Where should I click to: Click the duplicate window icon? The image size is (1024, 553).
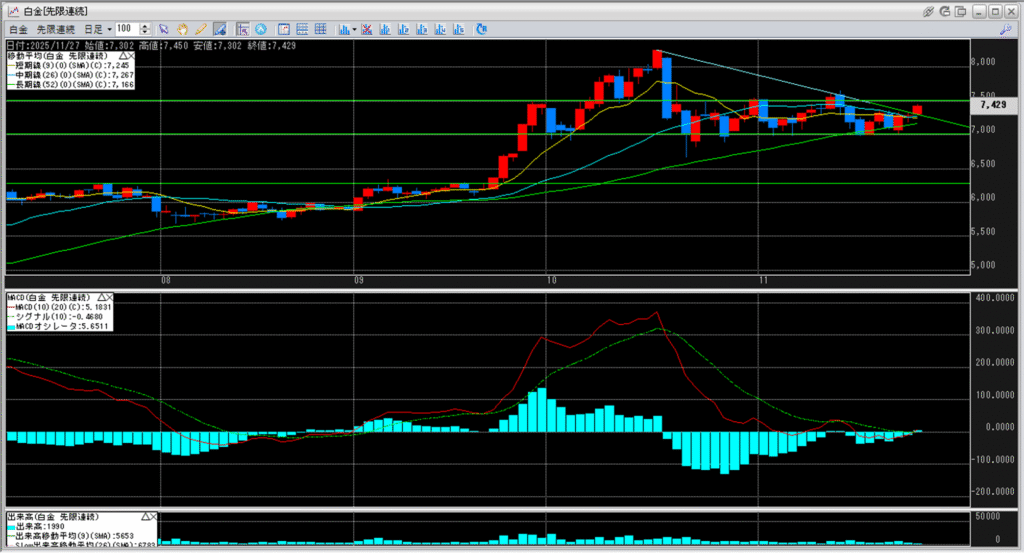(x=961, y=10)
